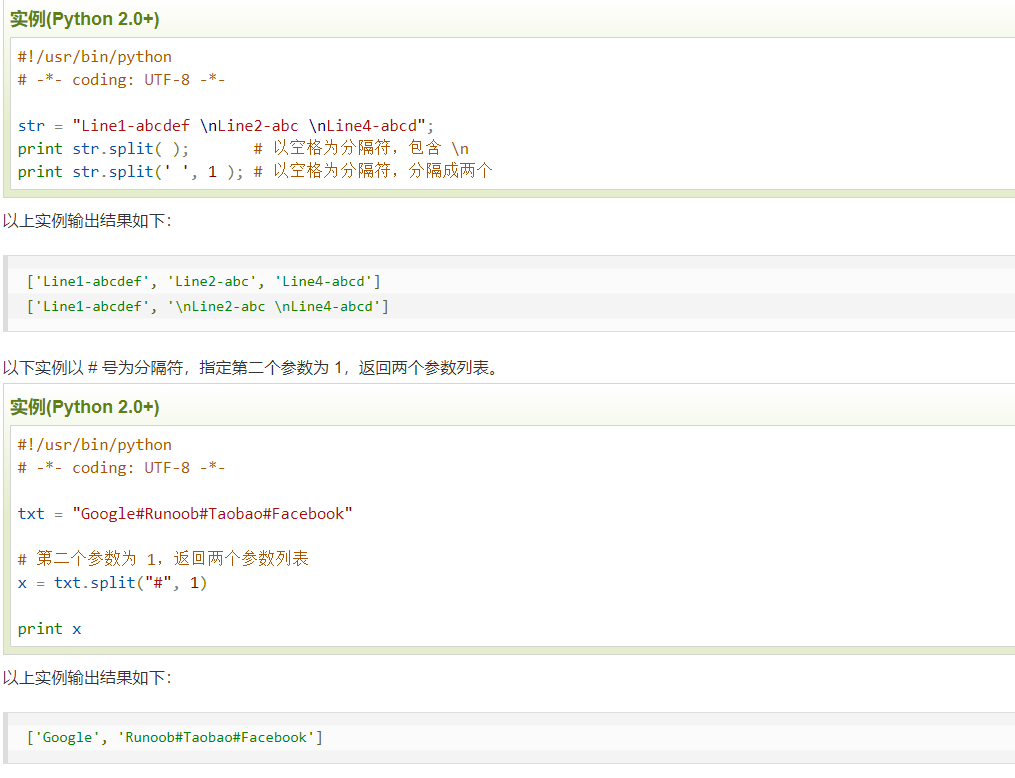Click the paragraph starting with "以下实例以 # 号为分隔符"
The image size is (1015, 778).
click(250, 367)
